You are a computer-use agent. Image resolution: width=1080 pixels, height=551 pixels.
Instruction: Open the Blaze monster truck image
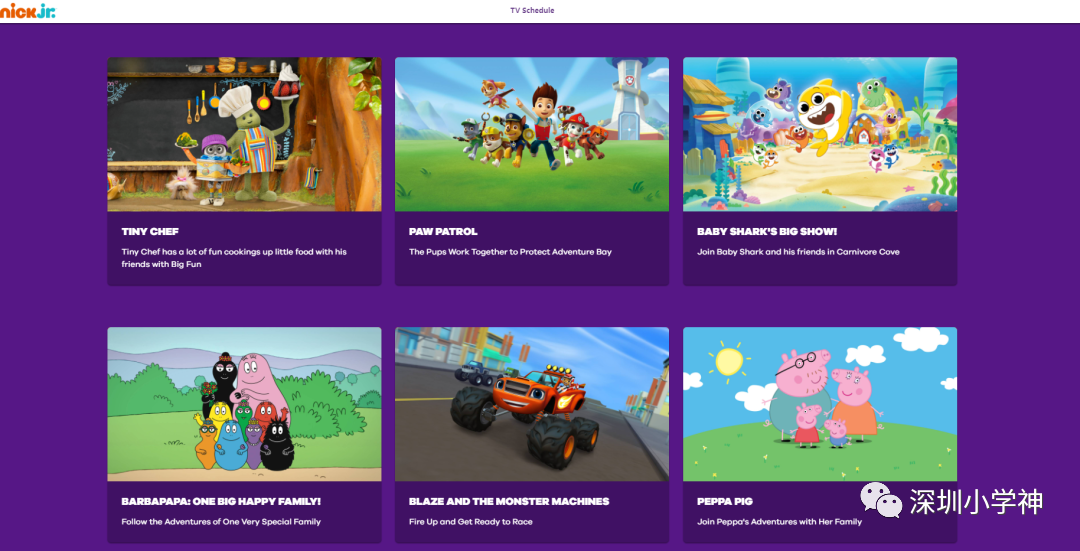[531, 404]
